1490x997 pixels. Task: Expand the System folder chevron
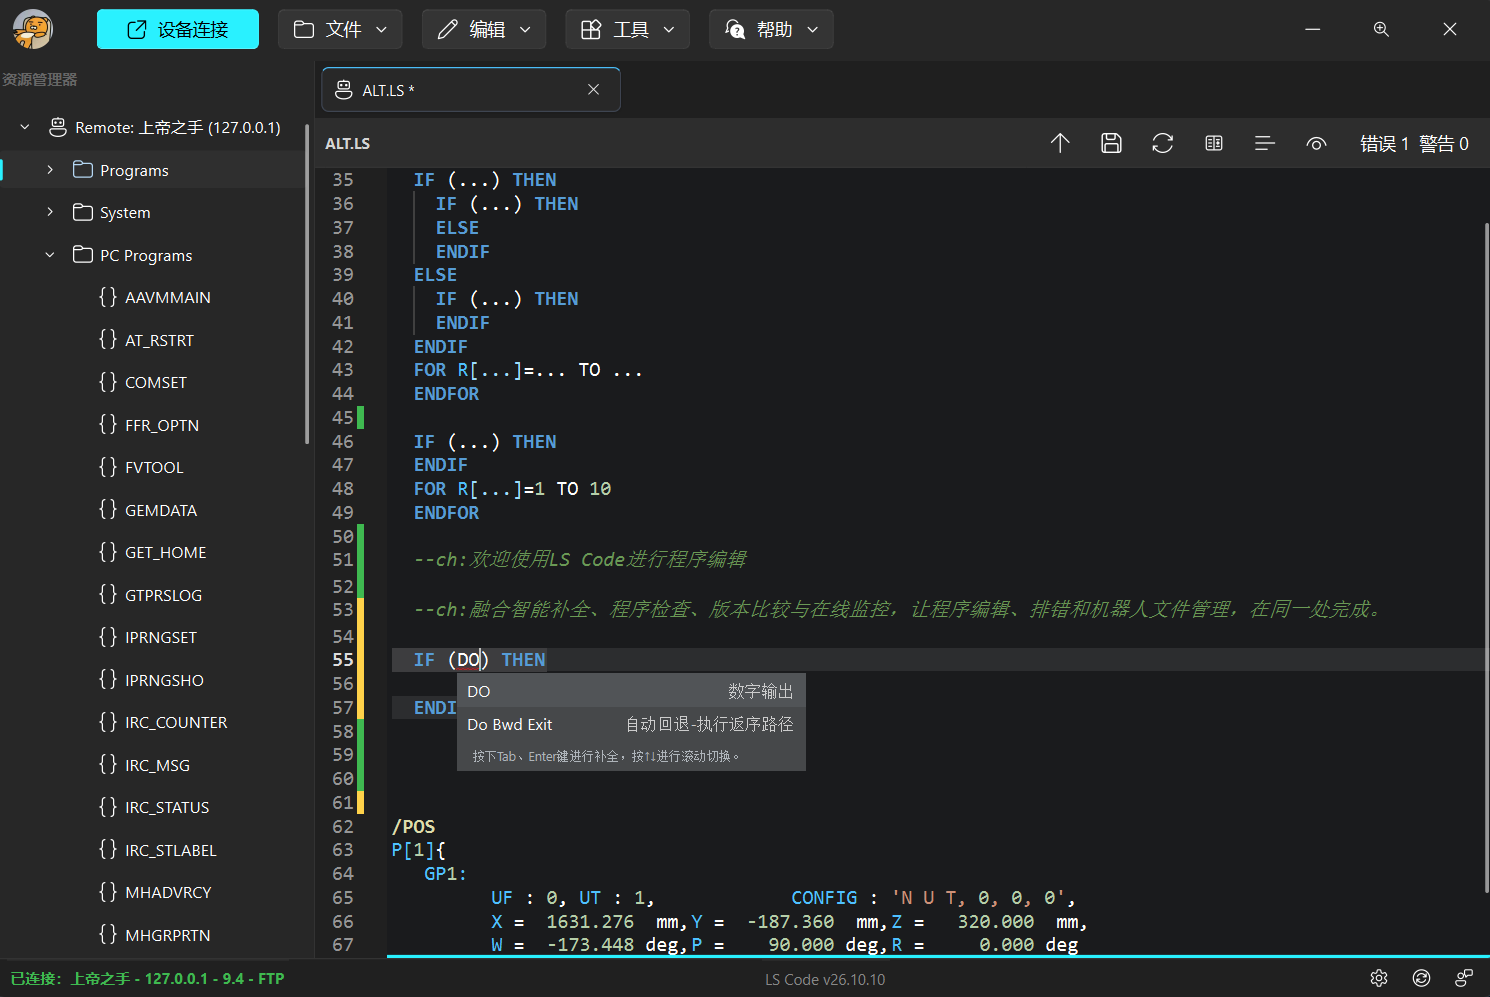(x=50, y=212)
